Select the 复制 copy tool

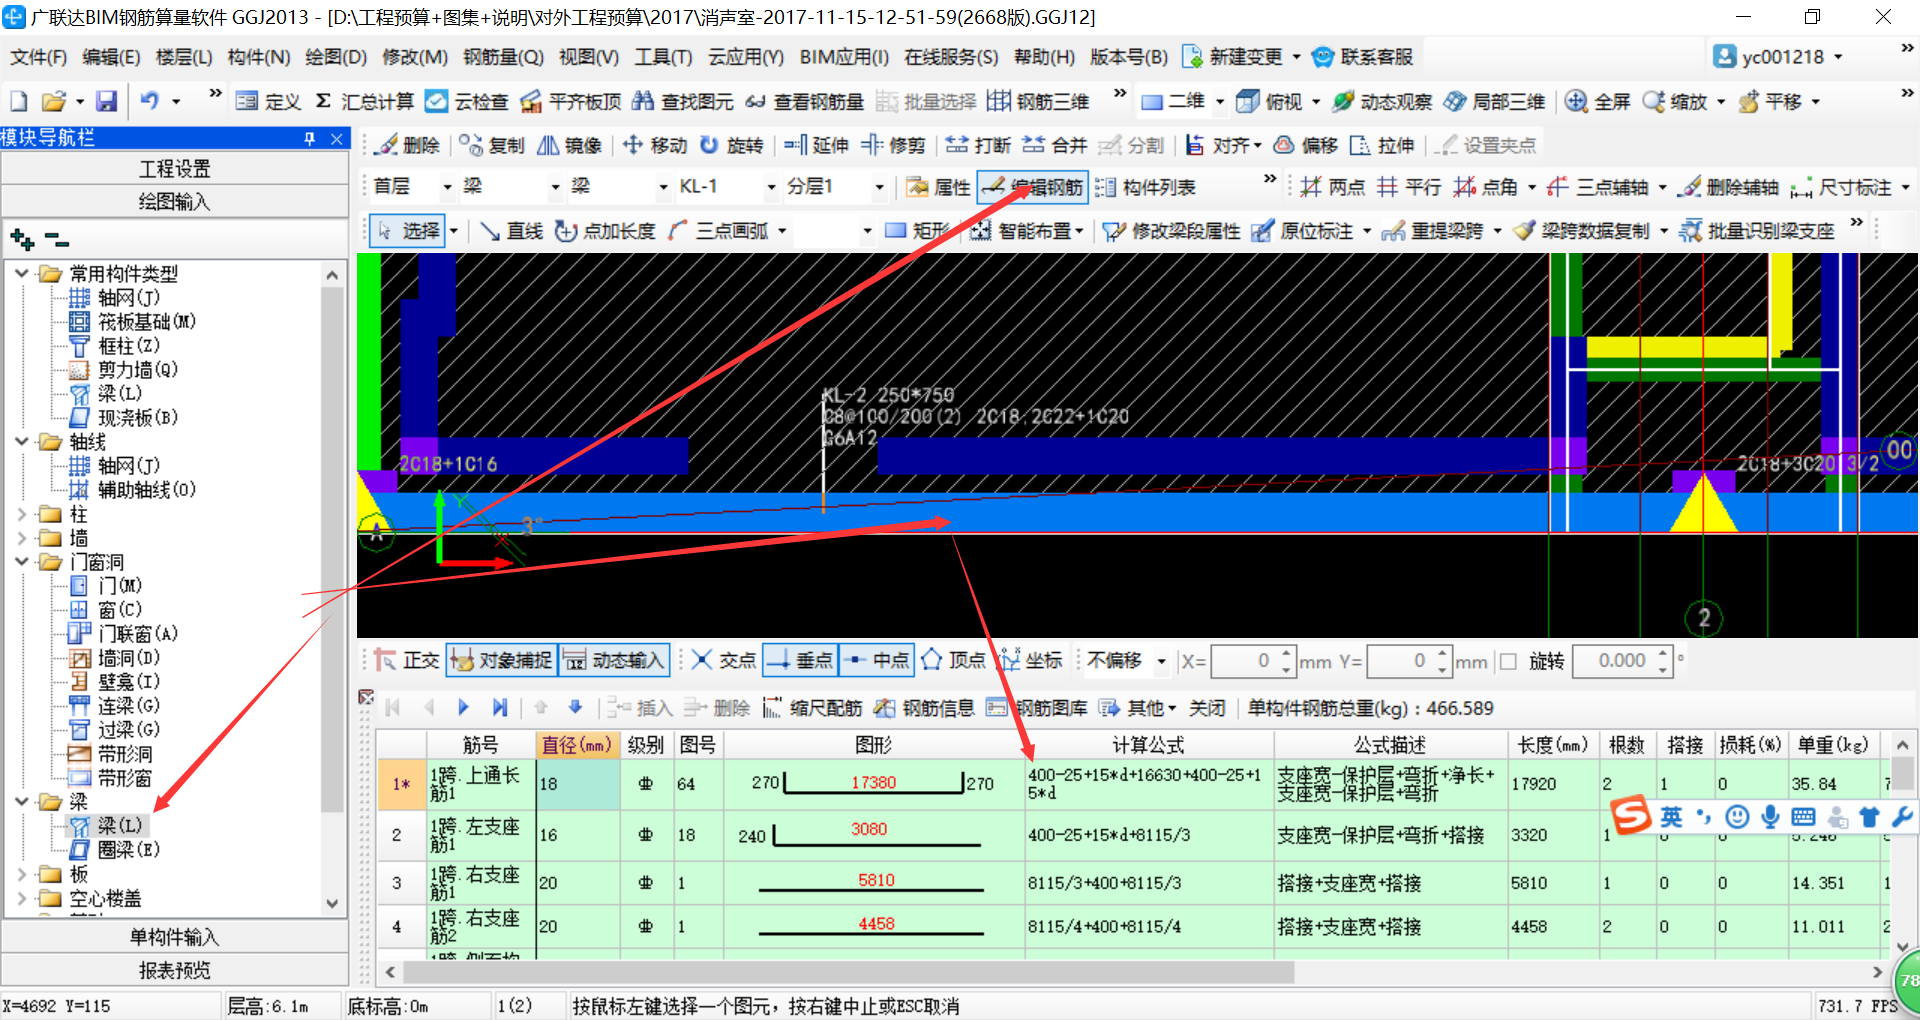pyautogui.click(x=492, y=145)
